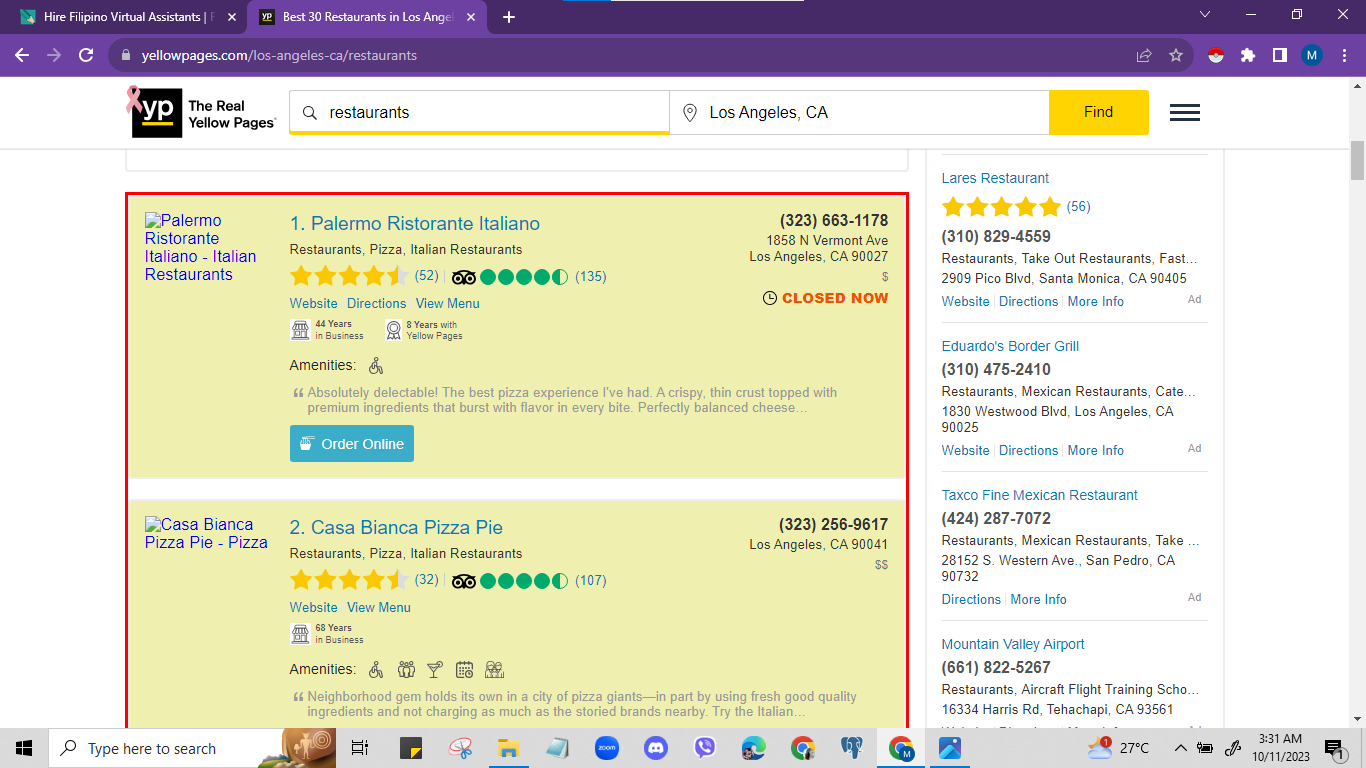Open the Pokeball extension icon
Screen dimensions: 1366x768
coord(1216,55)
